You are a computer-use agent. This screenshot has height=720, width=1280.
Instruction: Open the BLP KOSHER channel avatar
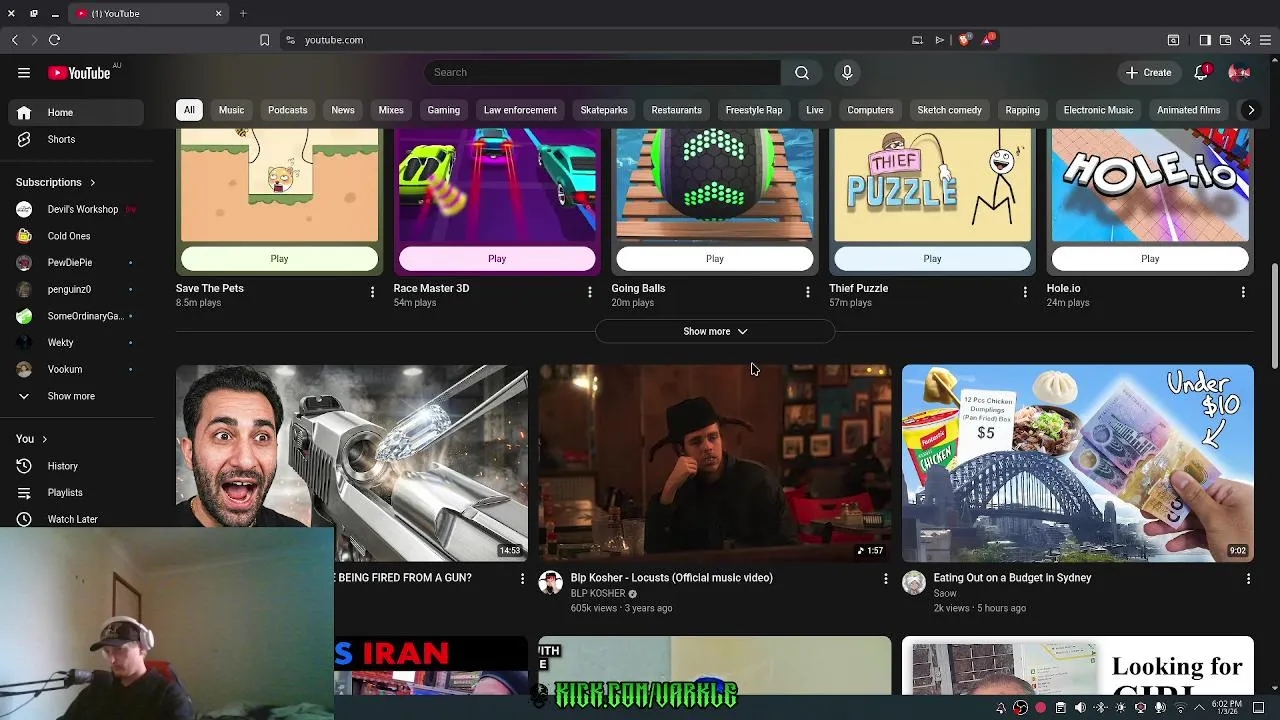[550, 583]
